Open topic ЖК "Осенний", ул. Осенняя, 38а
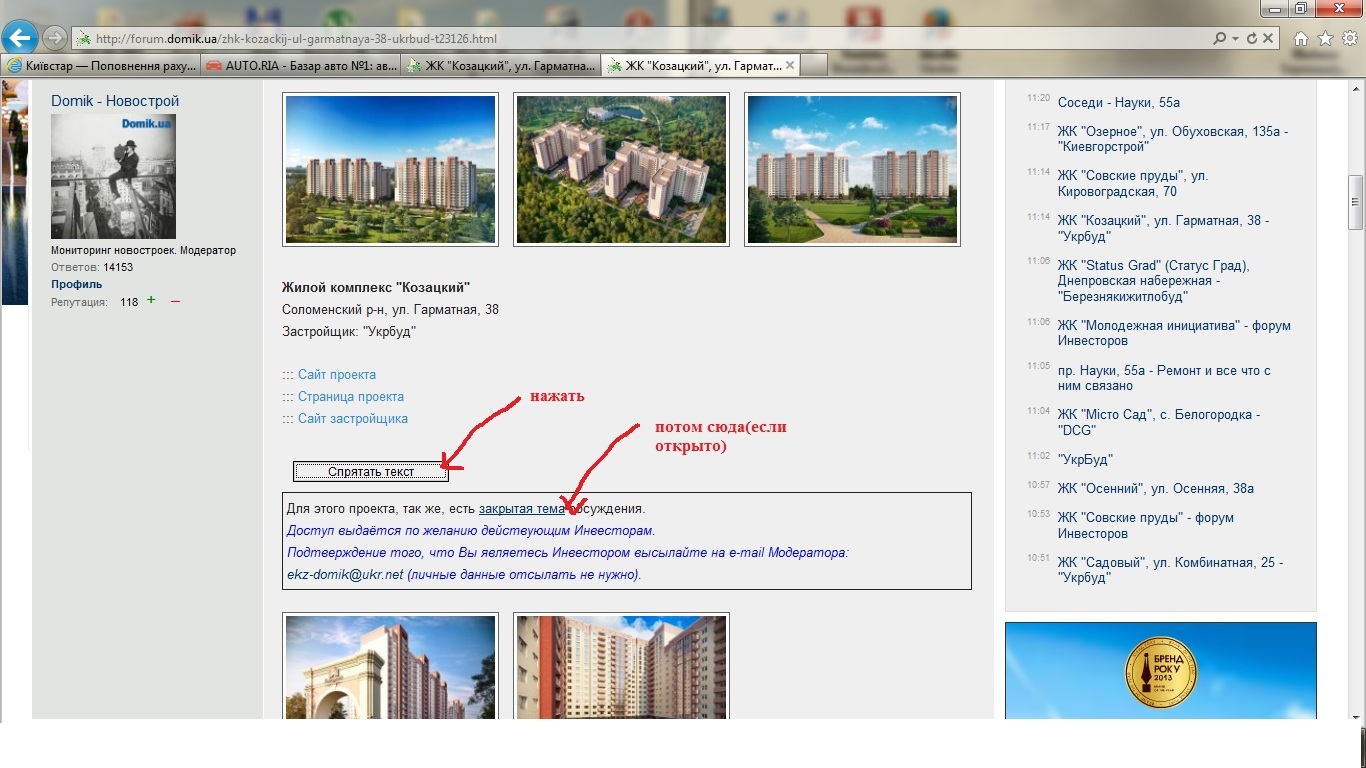Screen dimensions: 1366x768 (1156, 489)
